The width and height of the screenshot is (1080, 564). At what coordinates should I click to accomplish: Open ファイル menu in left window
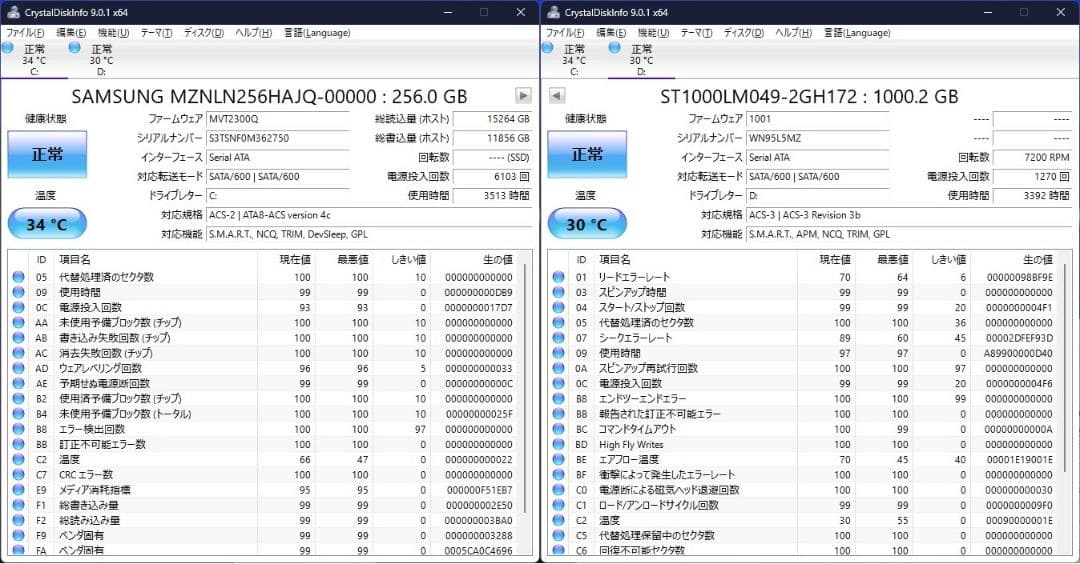[25, 33]
